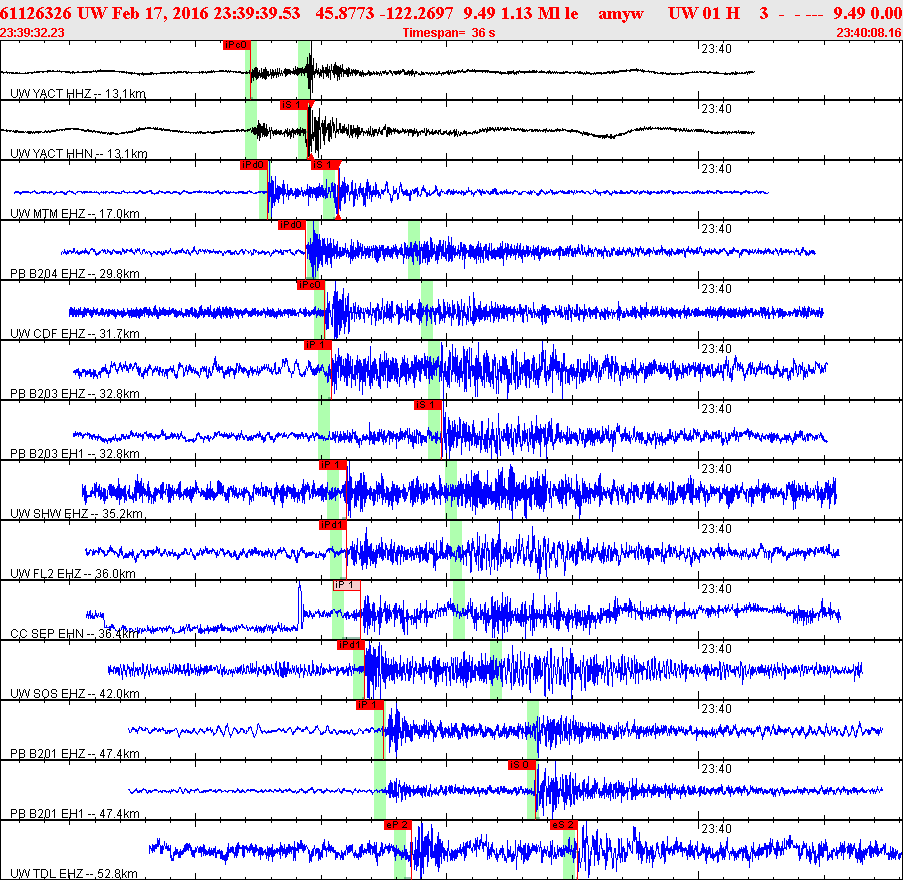Click the pale iP 1 flag on SEP EHN
The height and width of the screenshot is (880, 903).
[347, 585]
